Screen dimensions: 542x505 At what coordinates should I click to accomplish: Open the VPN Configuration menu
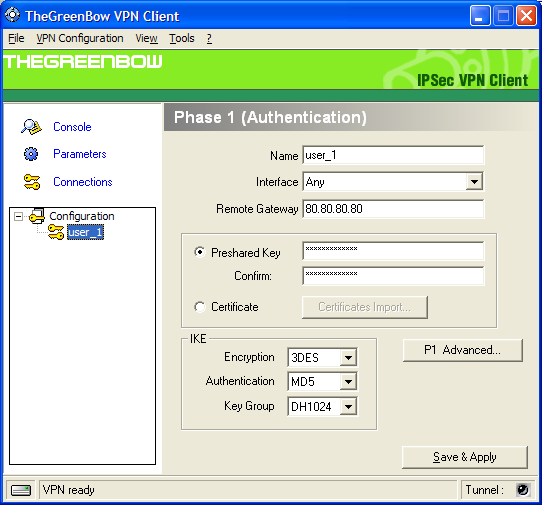[80, 38]
